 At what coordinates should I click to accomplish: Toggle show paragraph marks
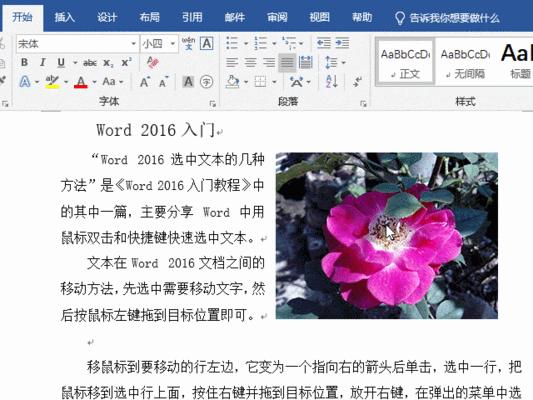point(357,82)
